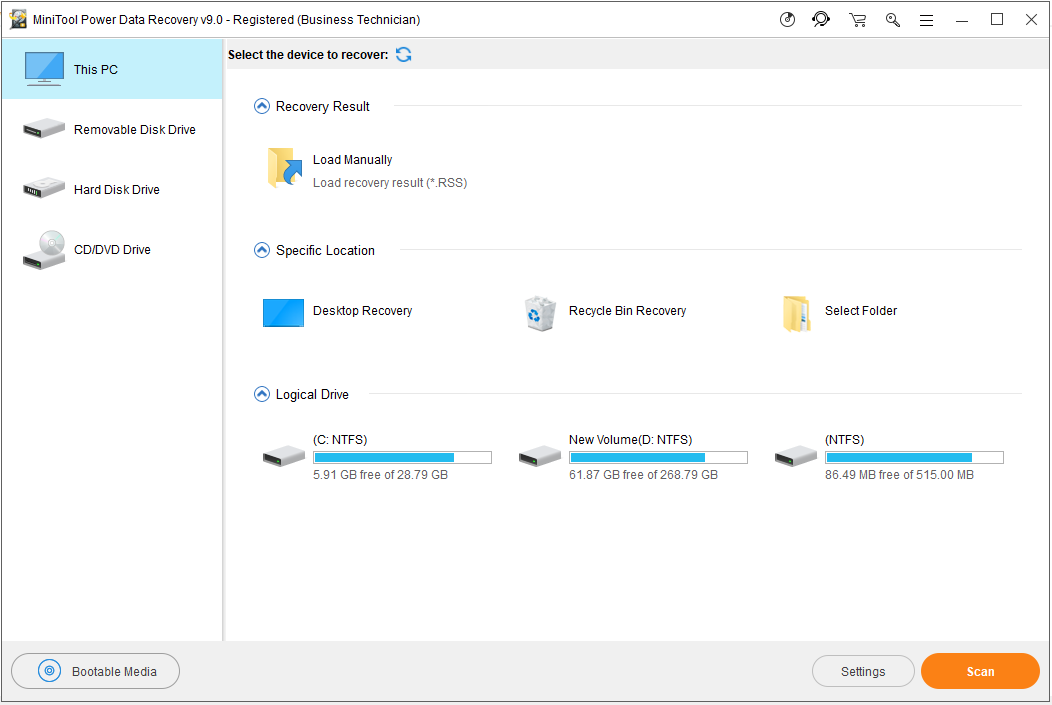
Task: Maximize the MiniTool window
Action: click(x=997, y=19)
